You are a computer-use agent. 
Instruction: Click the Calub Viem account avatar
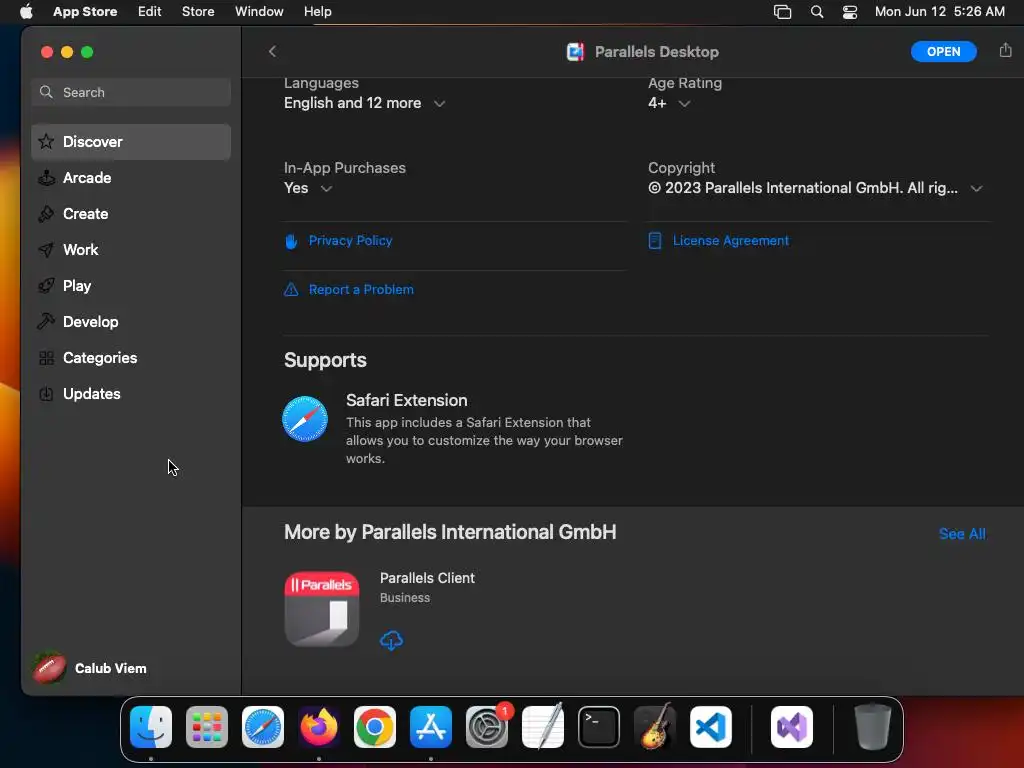(50, 668)
